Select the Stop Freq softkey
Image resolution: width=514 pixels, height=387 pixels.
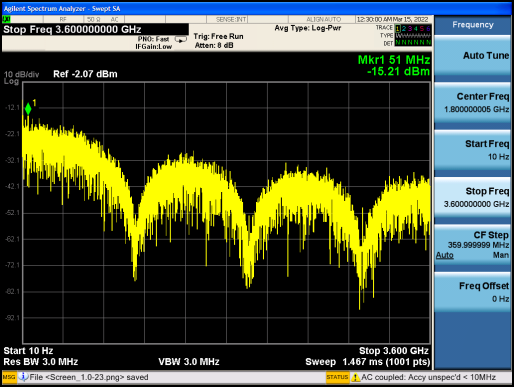coord(473,197)
